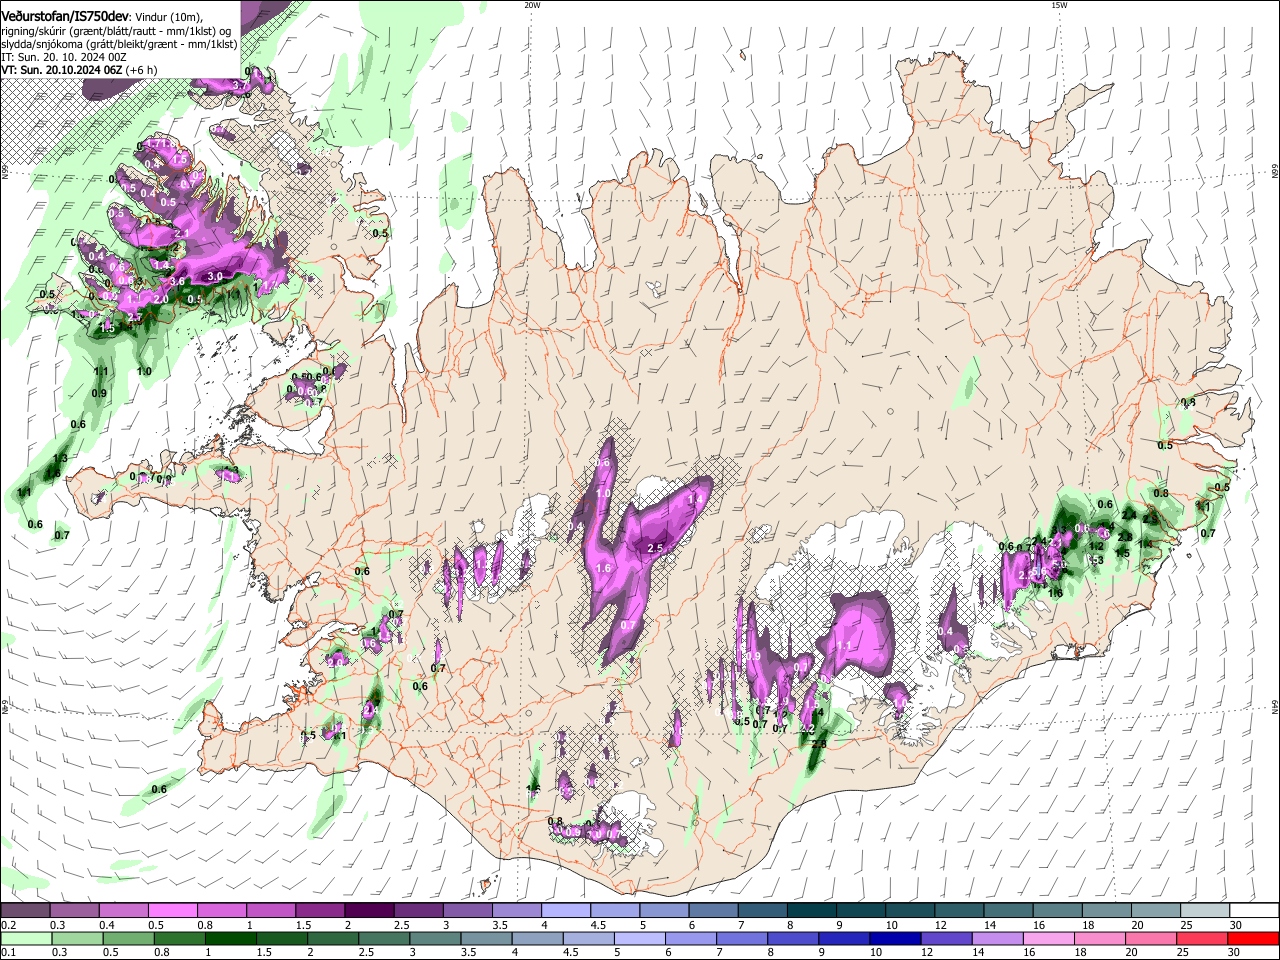Click the Veðurstofan/IS750dev title text
The width and height of the screenshot is (1280, 960).
(x=64, y=16)
